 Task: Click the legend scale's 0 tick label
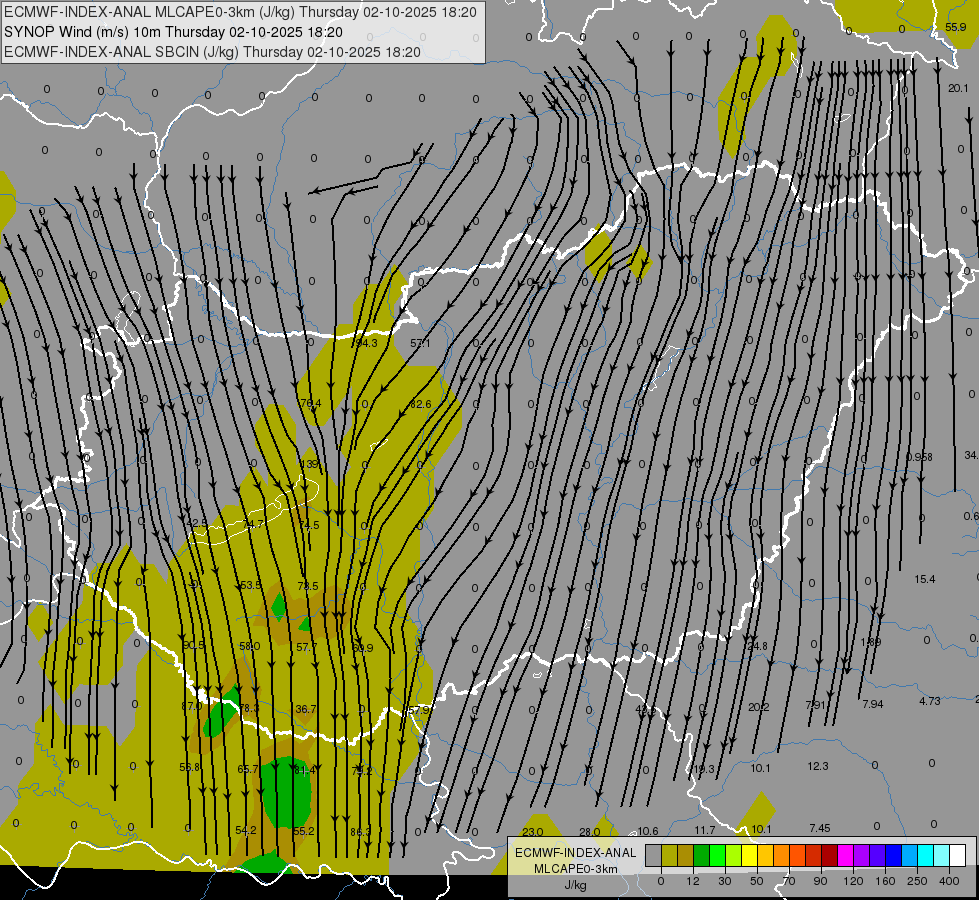(x=661, y=881)
